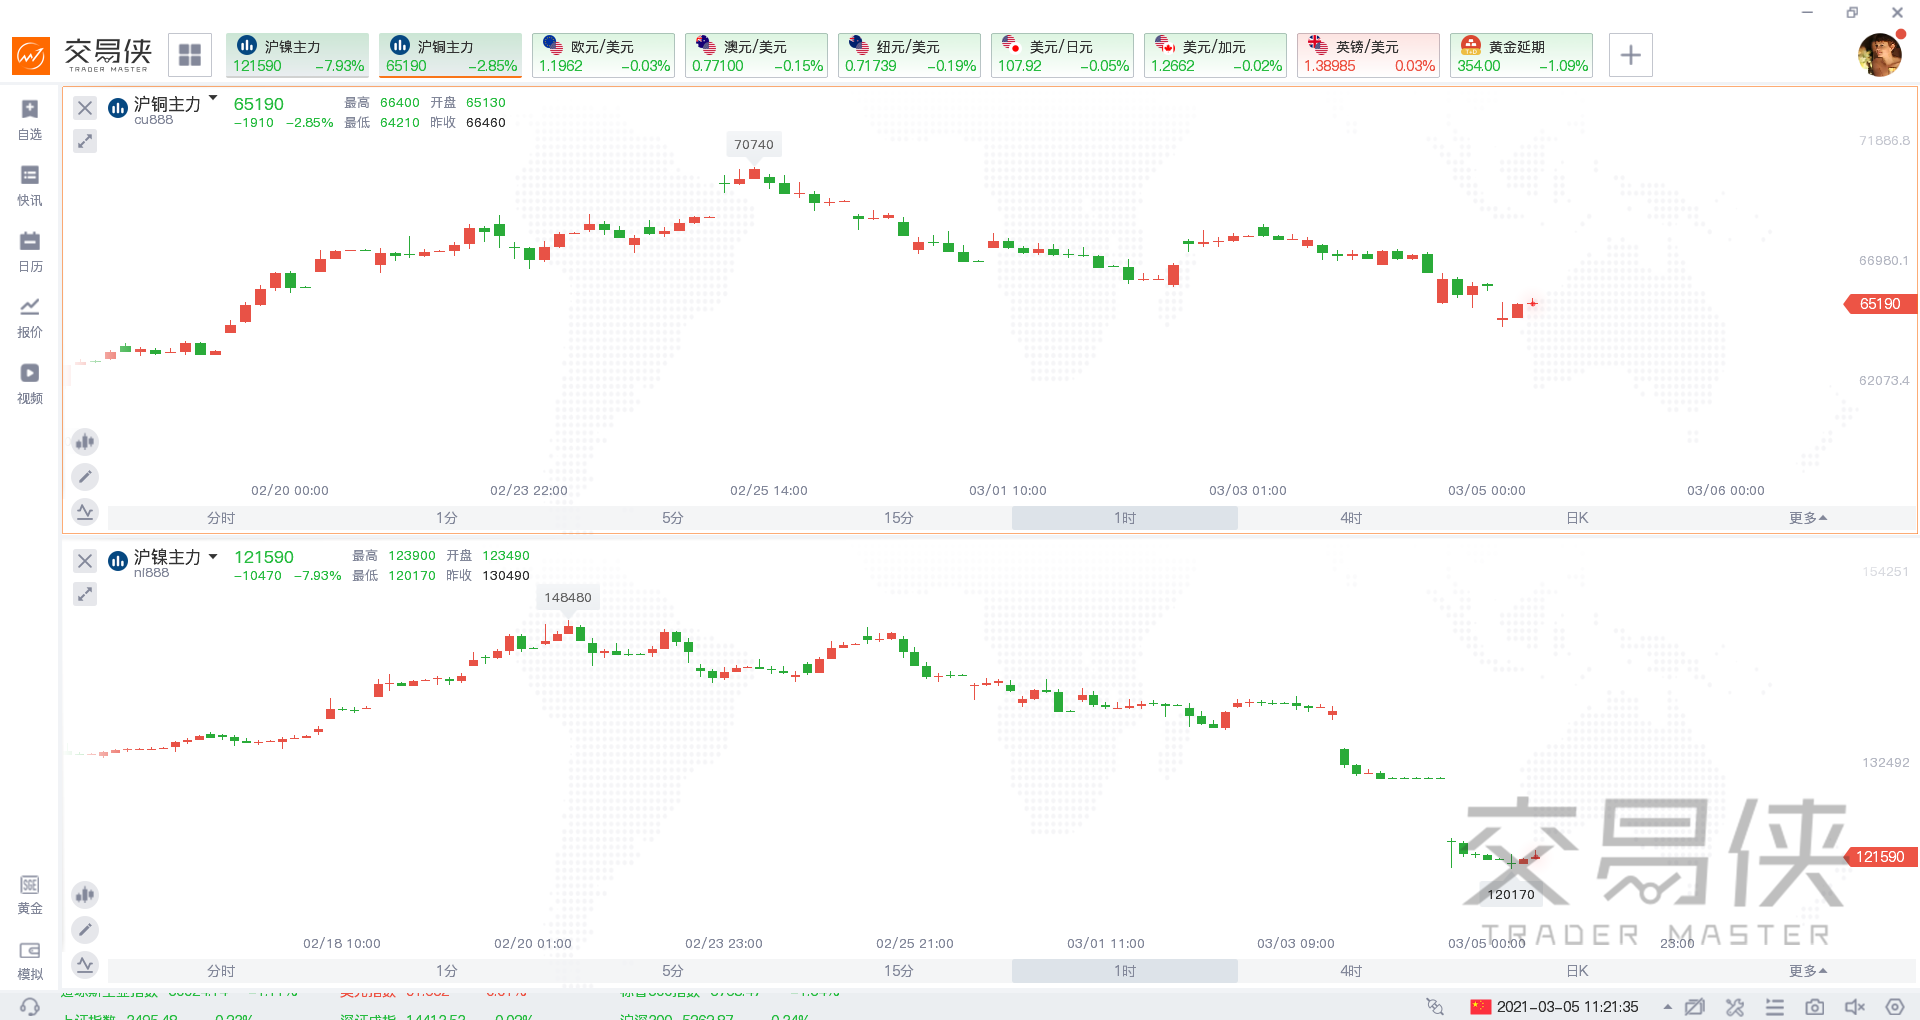Switch copper chart to 1时 timeframe
The height and width of the screenshot is (1020, 1920).
(1125, 518)
